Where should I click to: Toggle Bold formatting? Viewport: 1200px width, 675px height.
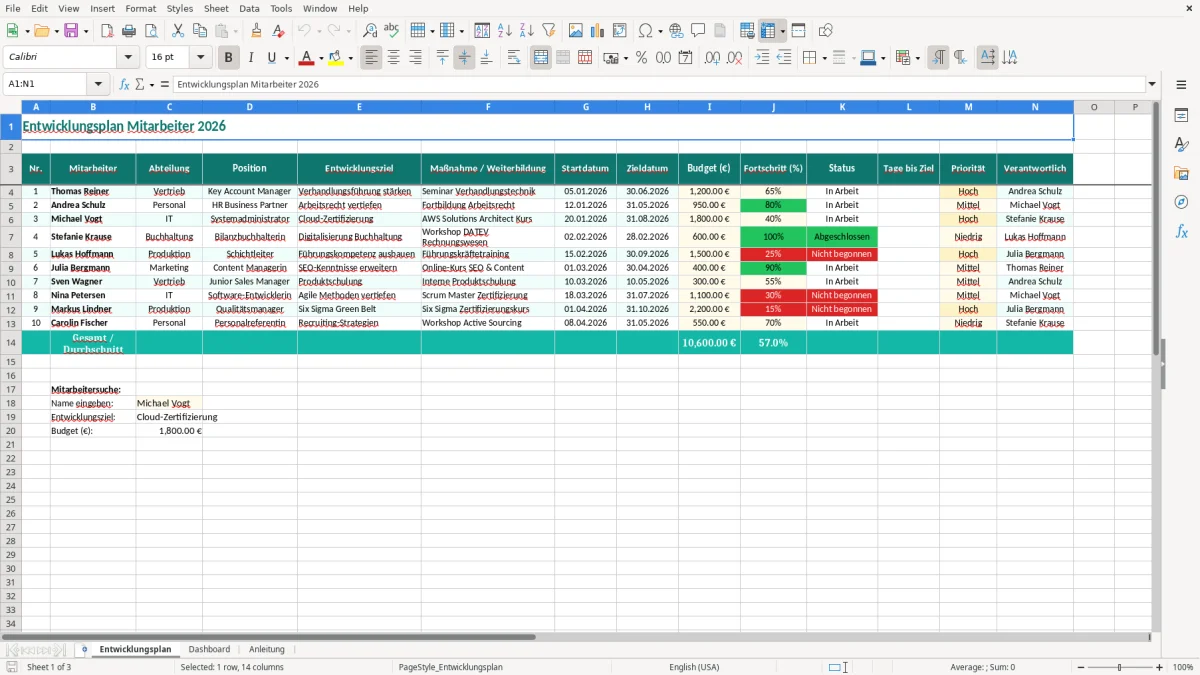tap(229, 58)
